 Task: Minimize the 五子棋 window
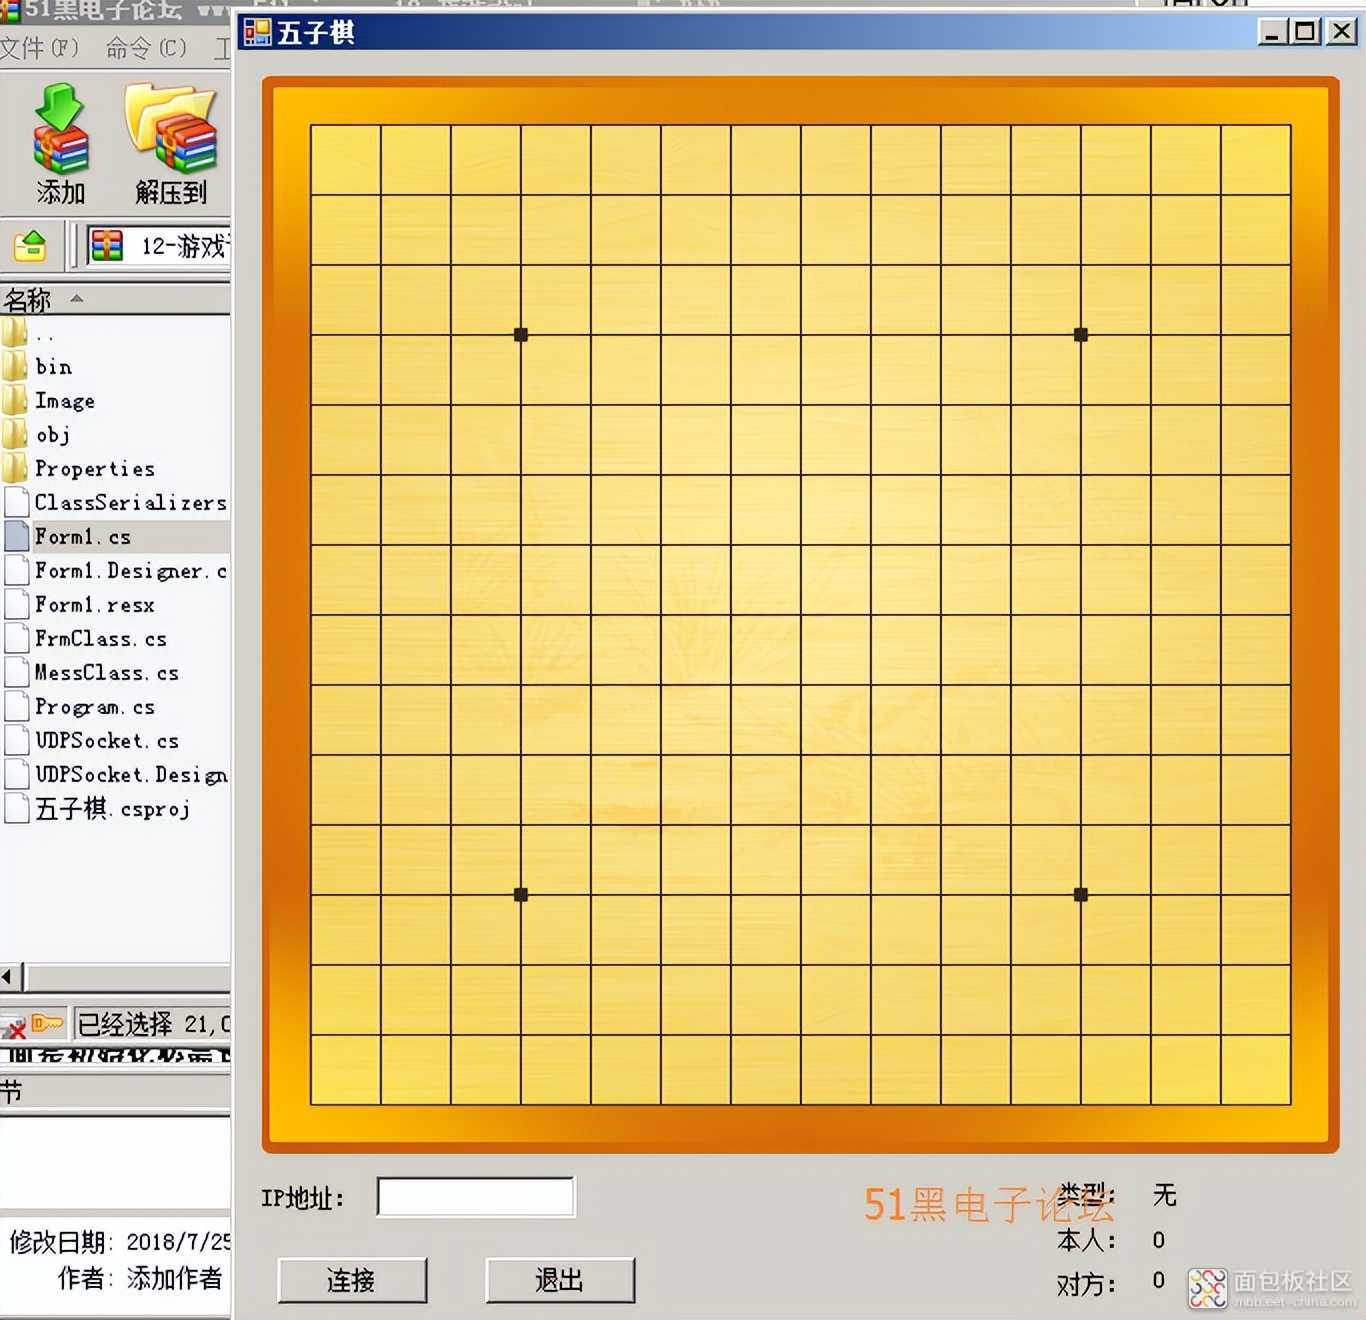(1273, 32)
